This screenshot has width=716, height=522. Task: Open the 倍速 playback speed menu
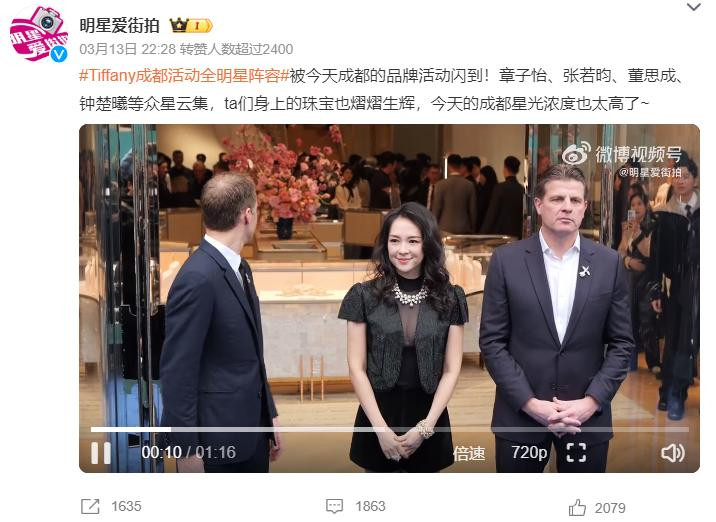[469, 453]
